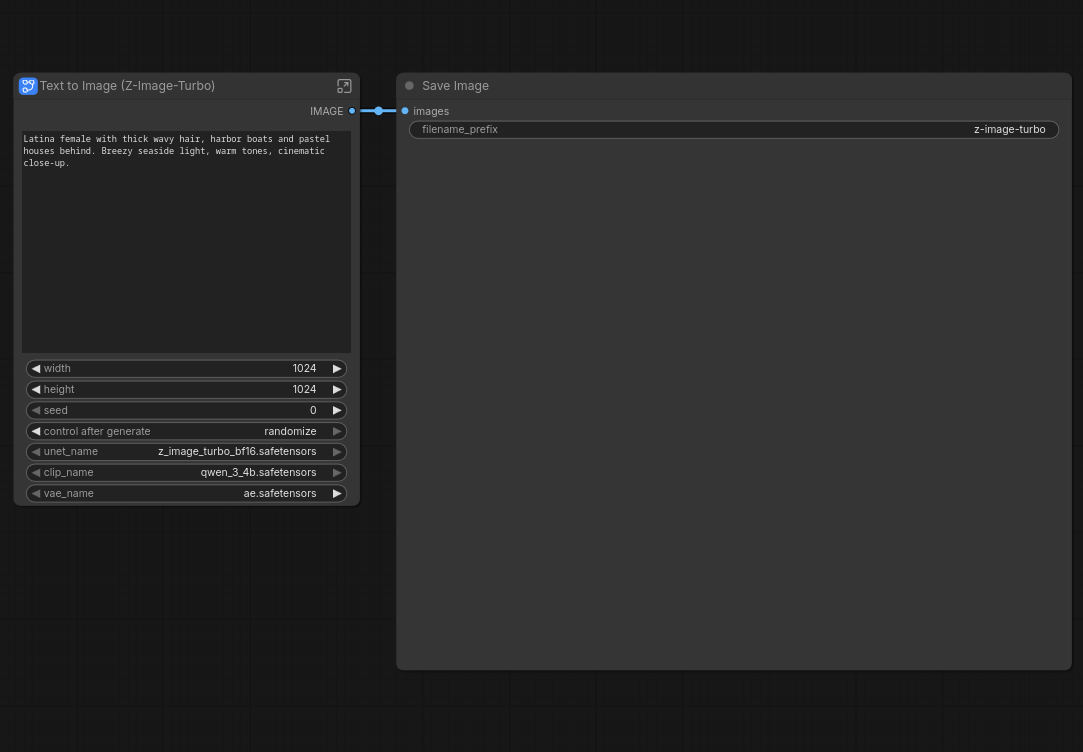Viewport: 1083px width, 752px height.
Task: Select next unet_name model
Action: tap(337, 452)
